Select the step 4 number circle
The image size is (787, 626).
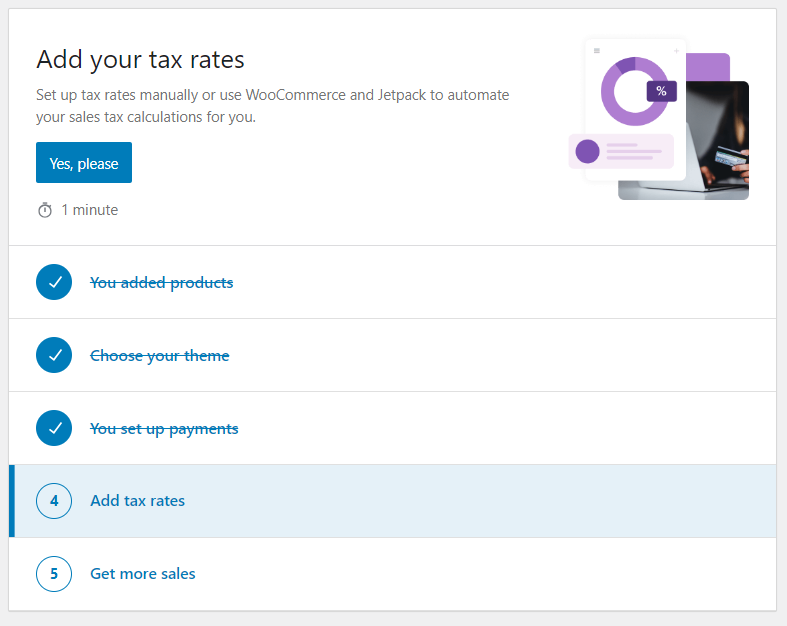tap(54, 501)
